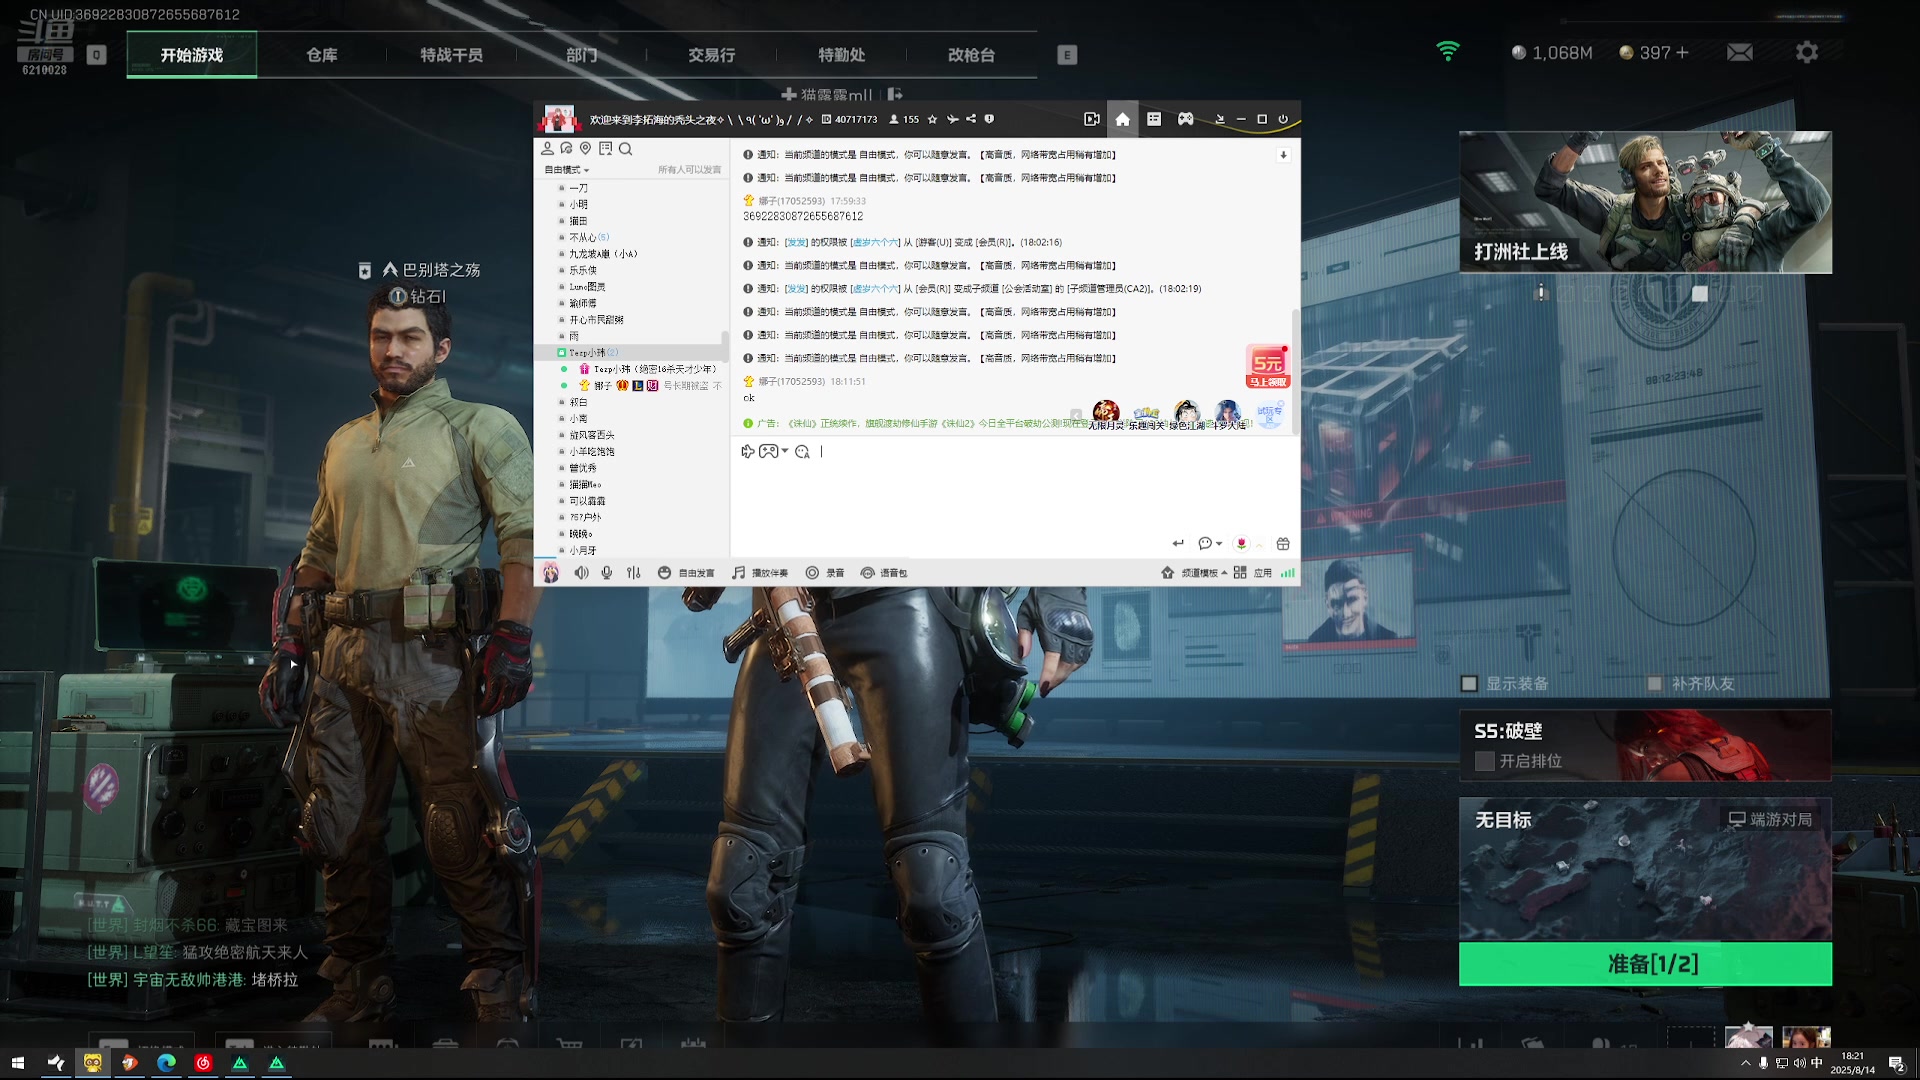
Task: Add currency with the plus beside 397
Action: point(1682,52)
